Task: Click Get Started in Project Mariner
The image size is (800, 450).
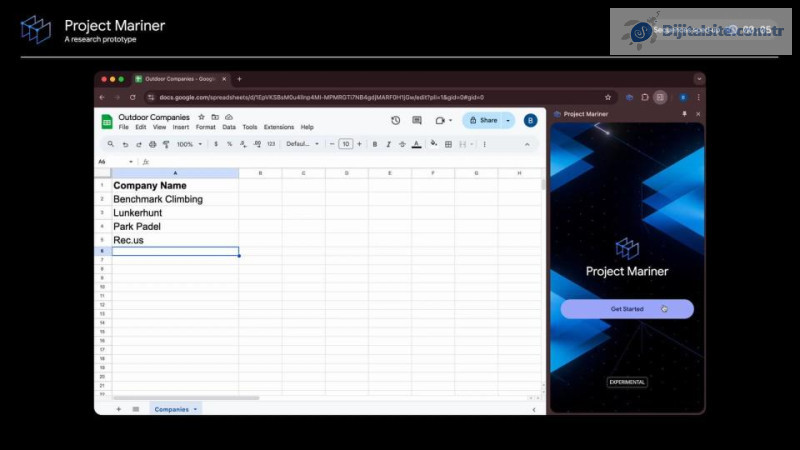Action: 627,309
